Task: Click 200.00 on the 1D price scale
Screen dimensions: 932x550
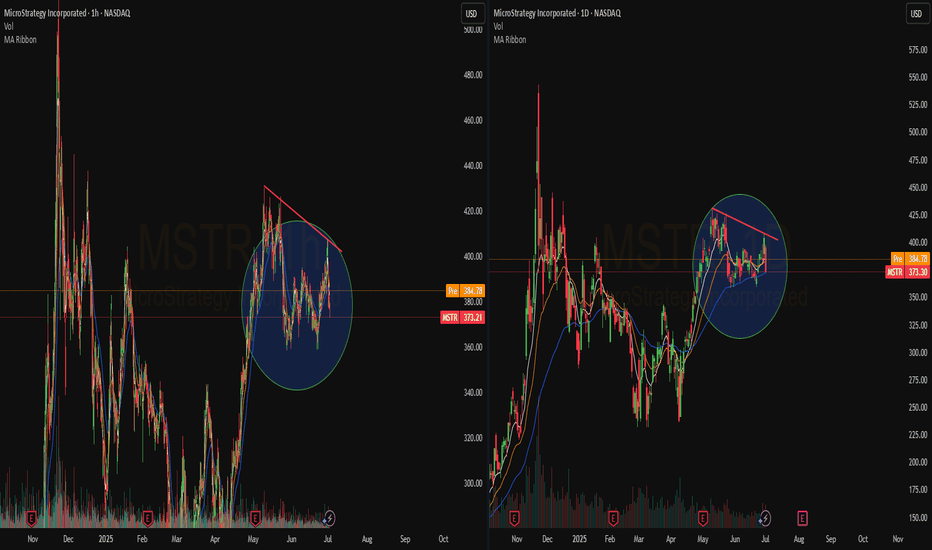Action: coord(918,462)
